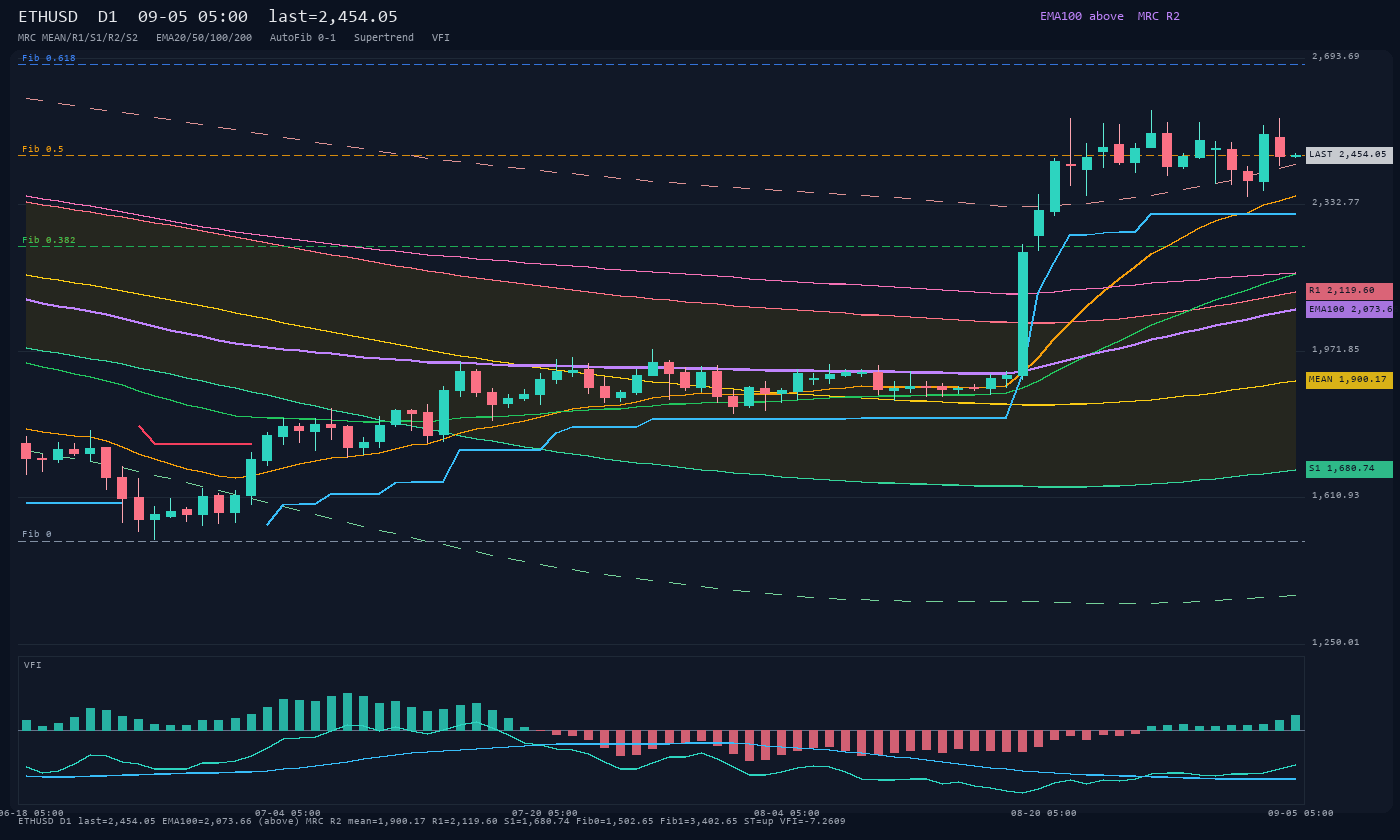Select the '07-04 05:00' date label
The height and width of the screenshot is (840, 1400).
(x=288, y=813)
